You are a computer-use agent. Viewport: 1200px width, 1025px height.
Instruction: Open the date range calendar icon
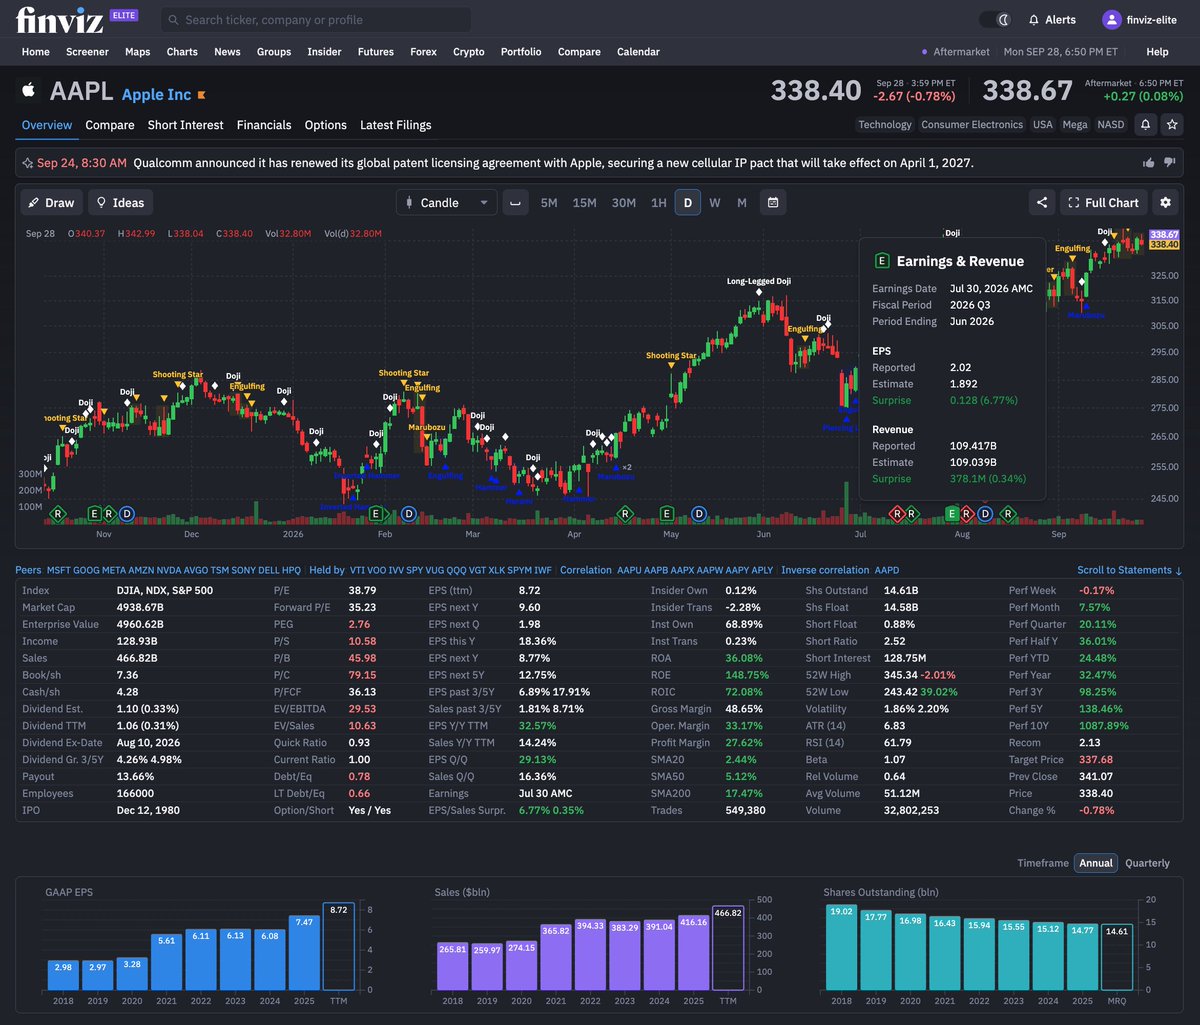(x=773, y=202)
